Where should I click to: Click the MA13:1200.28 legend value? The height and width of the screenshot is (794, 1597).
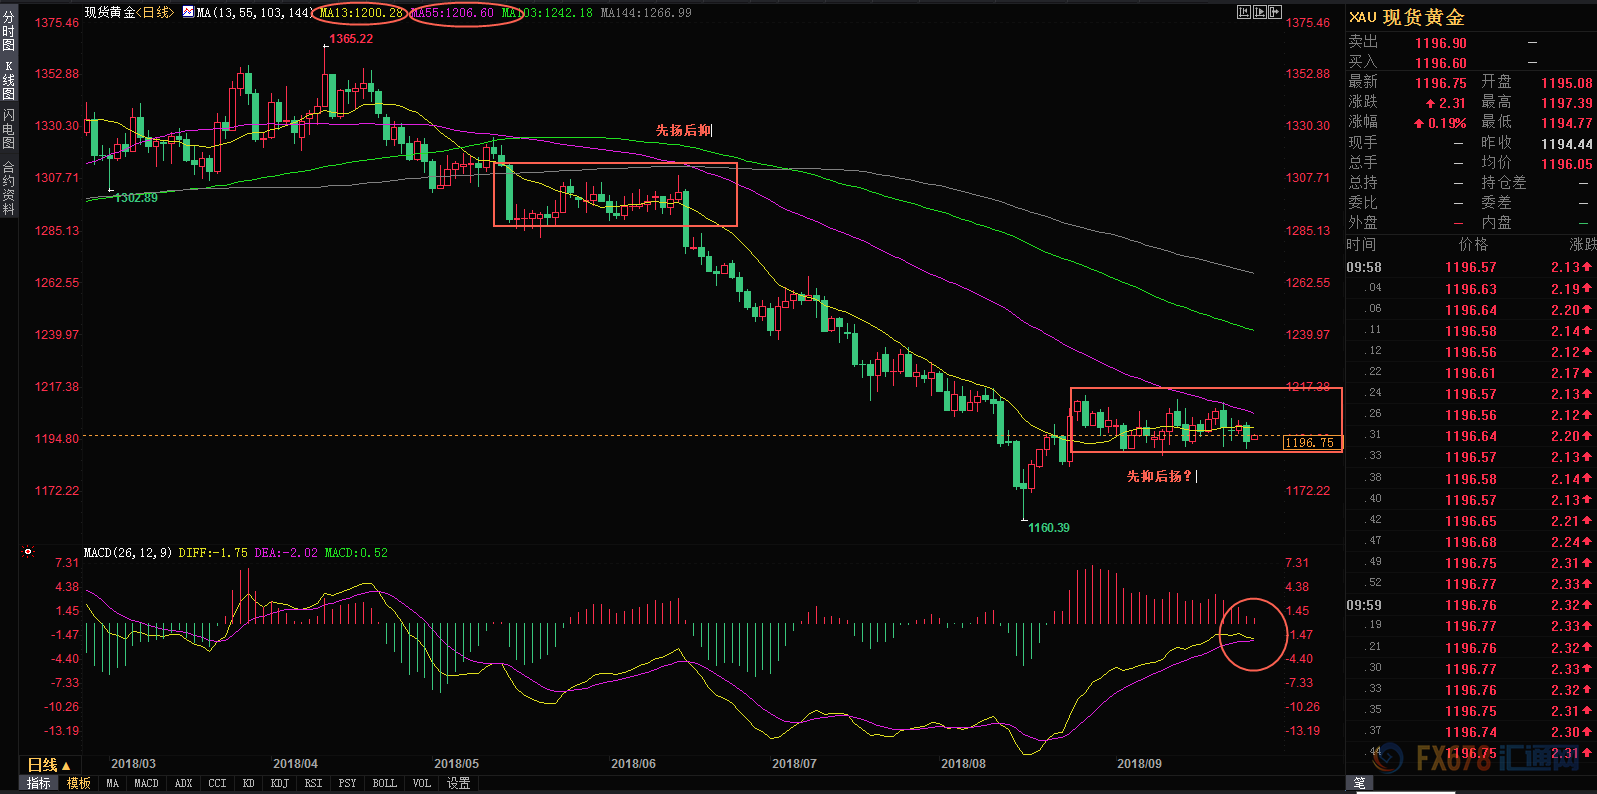coord(361,13)
